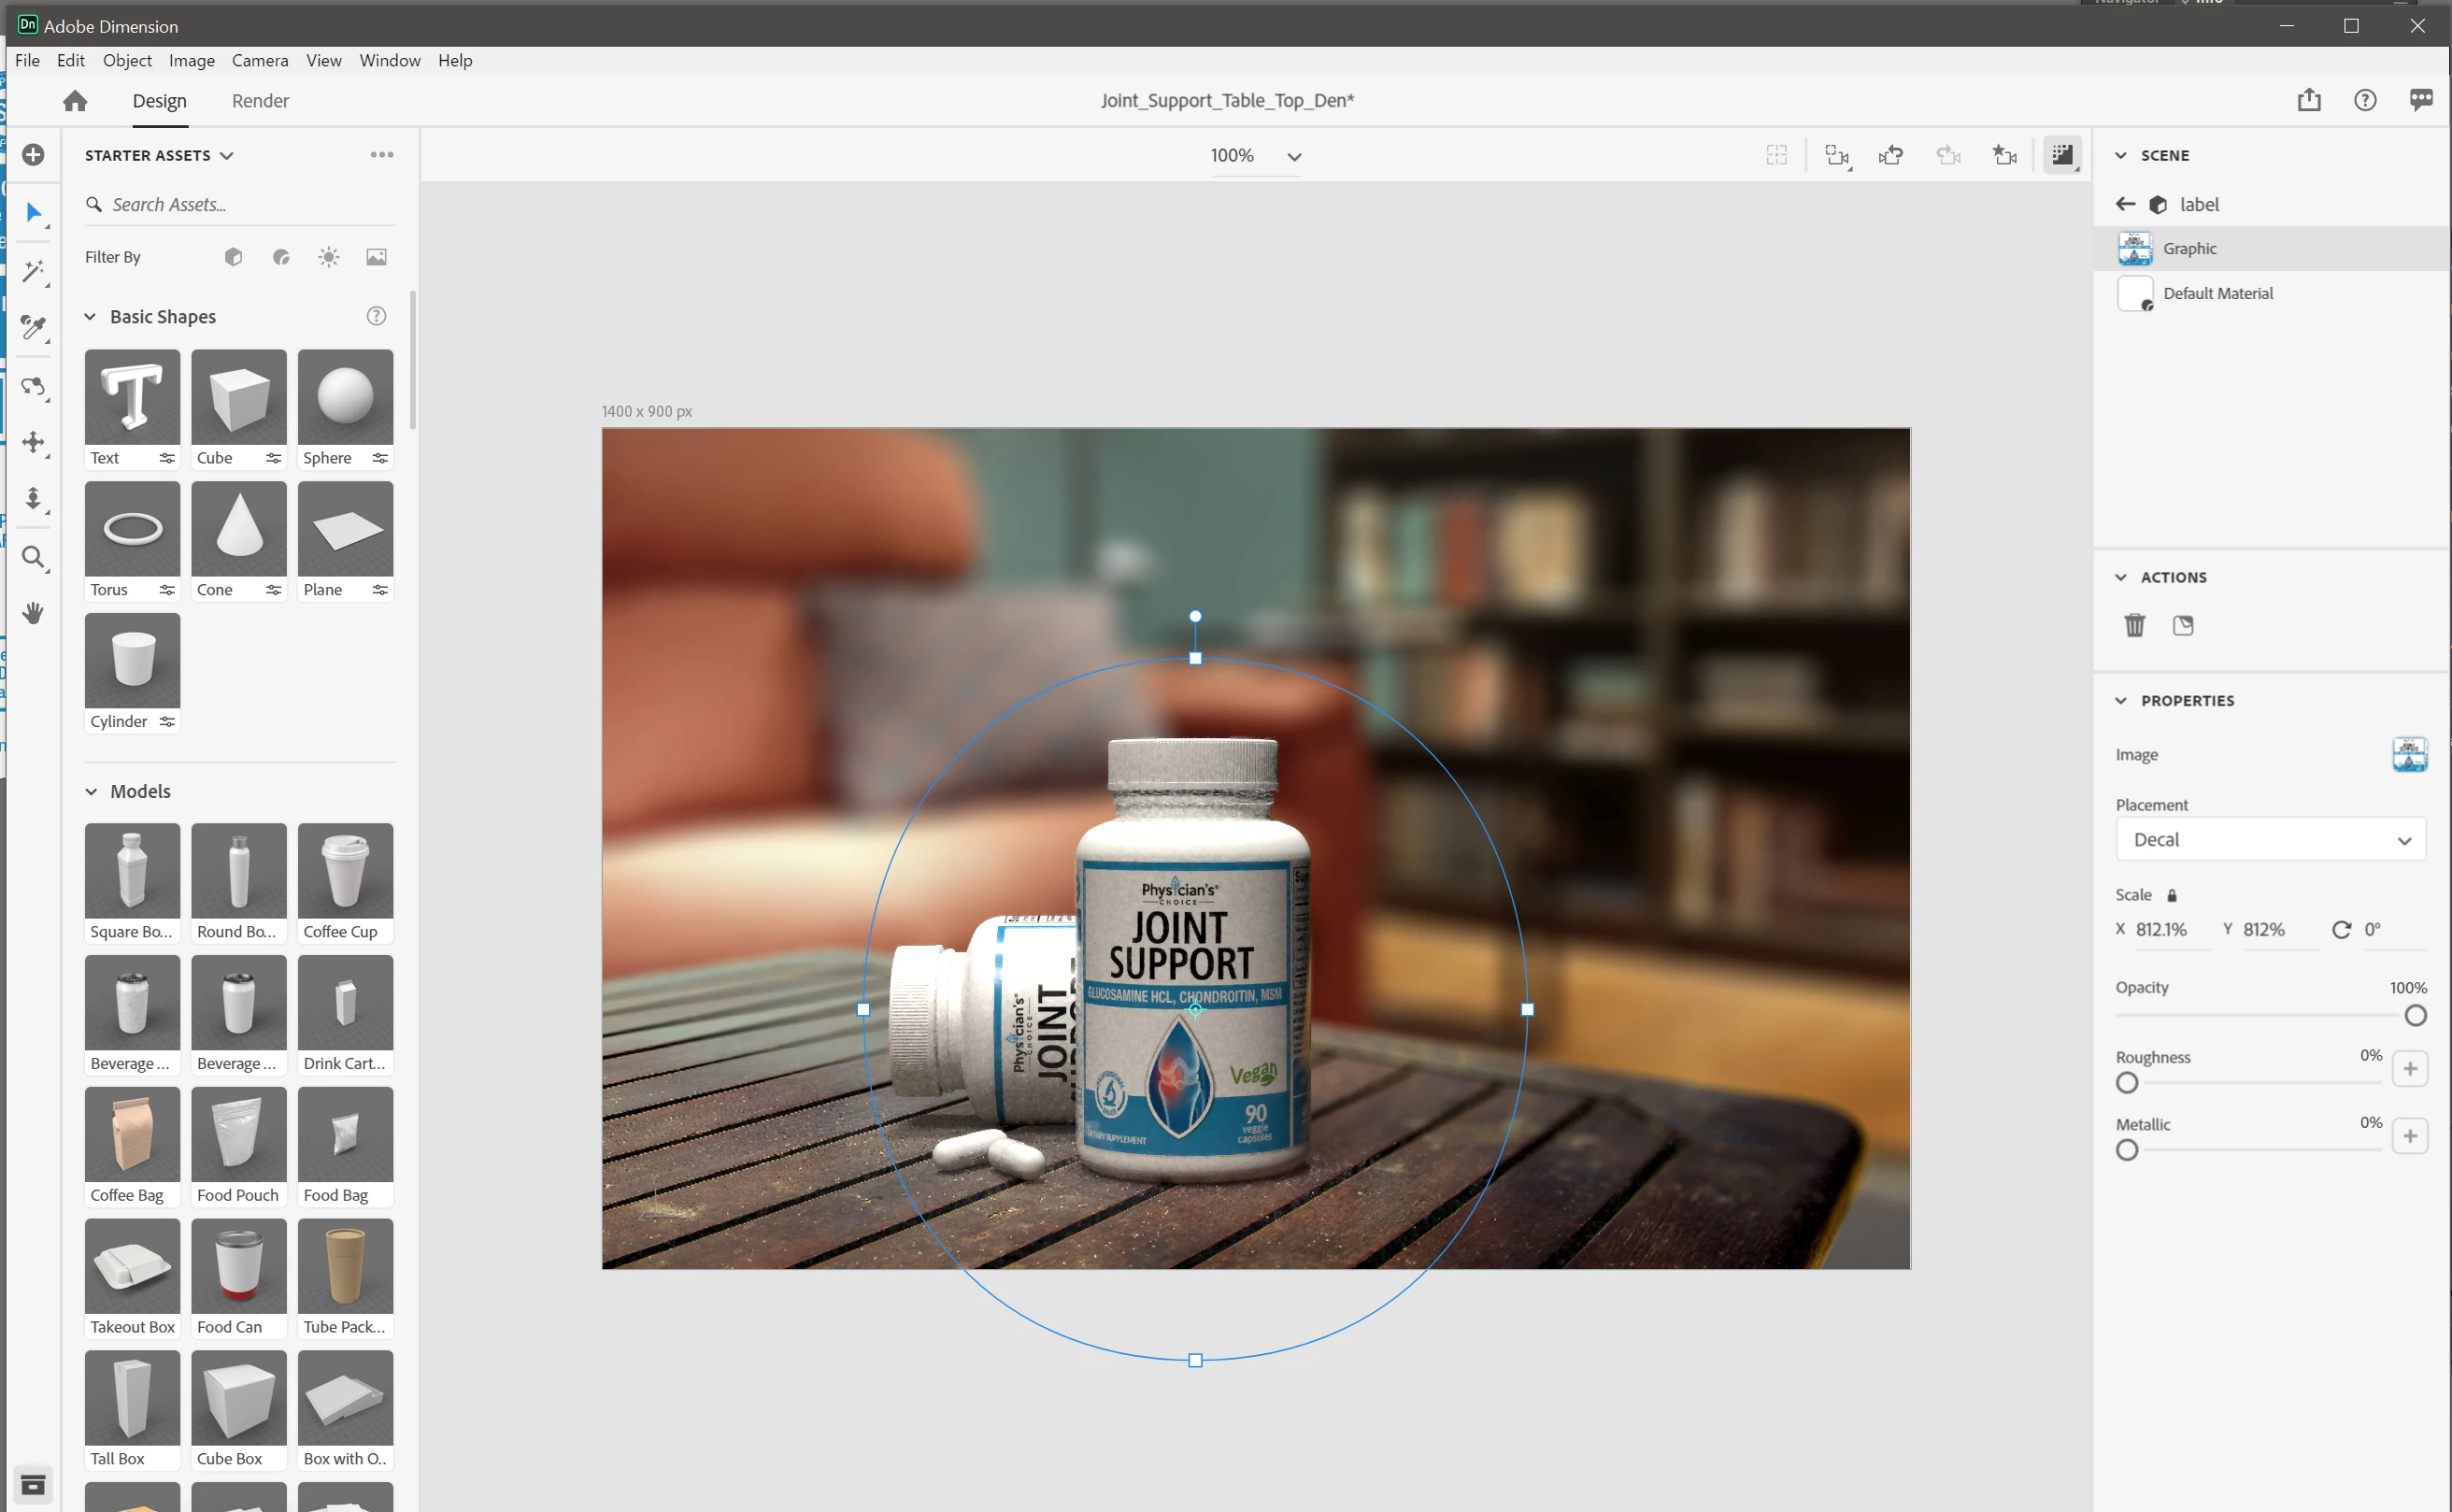Viewport: 2452px width, 1512px height.
Task: Open the Placement Decal dropdown
Action: pyautogui.click(x=2270, y=840)
